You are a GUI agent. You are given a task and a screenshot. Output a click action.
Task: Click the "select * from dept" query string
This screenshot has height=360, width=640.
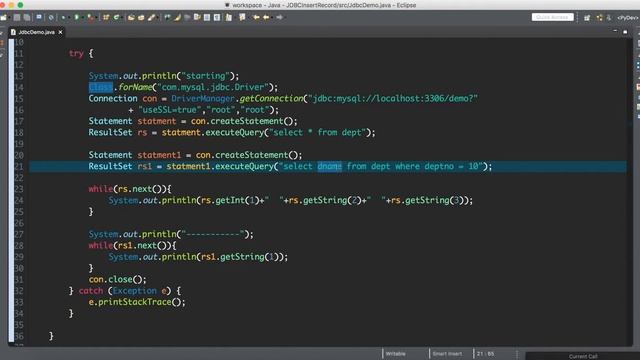[317, 133]
